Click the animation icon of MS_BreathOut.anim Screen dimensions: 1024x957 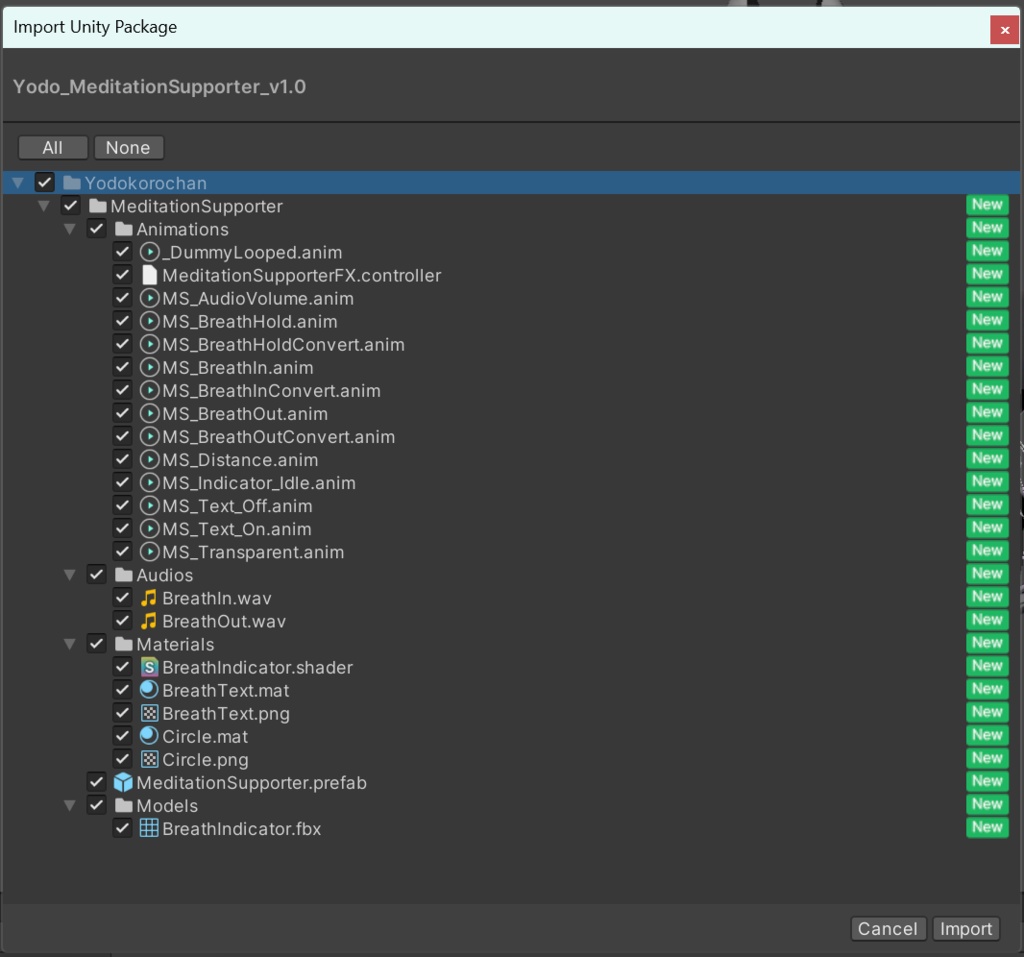(x=150, y=414)
